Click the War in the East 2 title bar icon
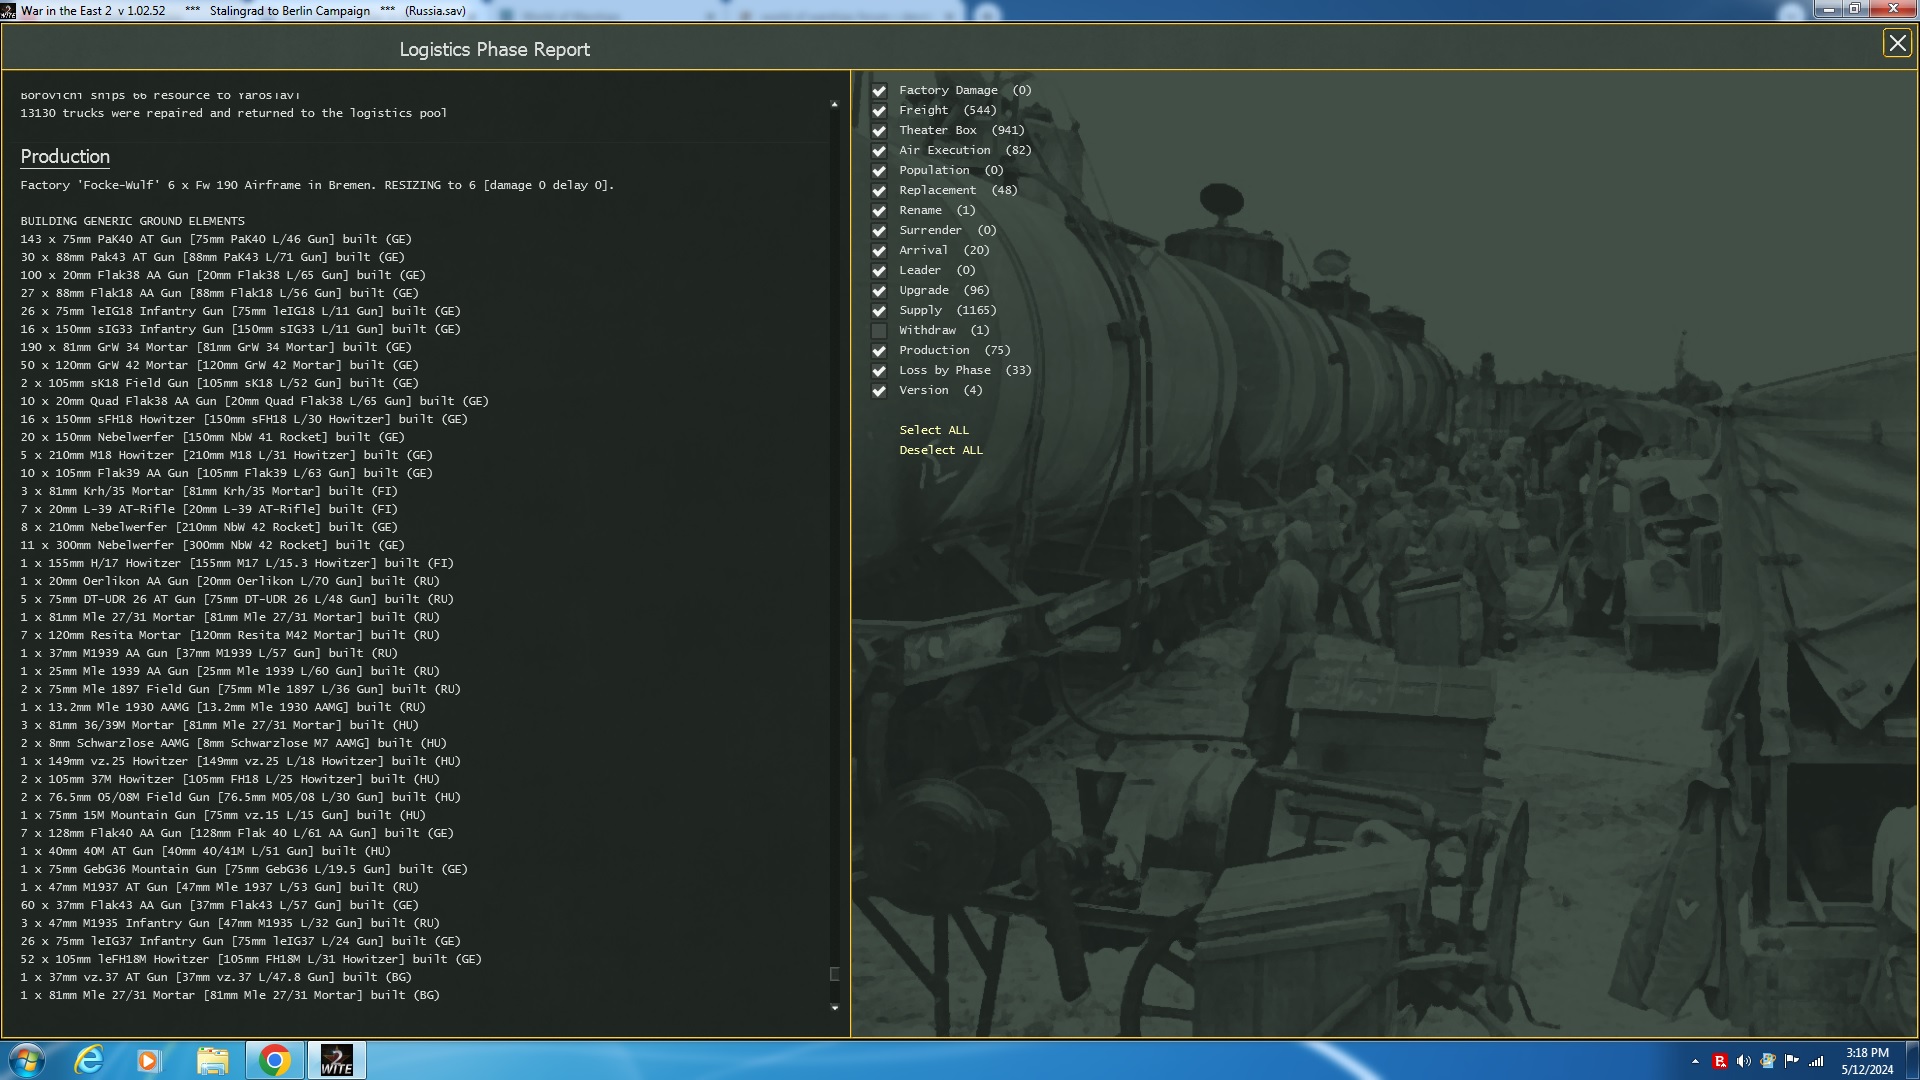Image resolution: width=1920 pixels, height=1080 pixels. click(x=9, y=10)
